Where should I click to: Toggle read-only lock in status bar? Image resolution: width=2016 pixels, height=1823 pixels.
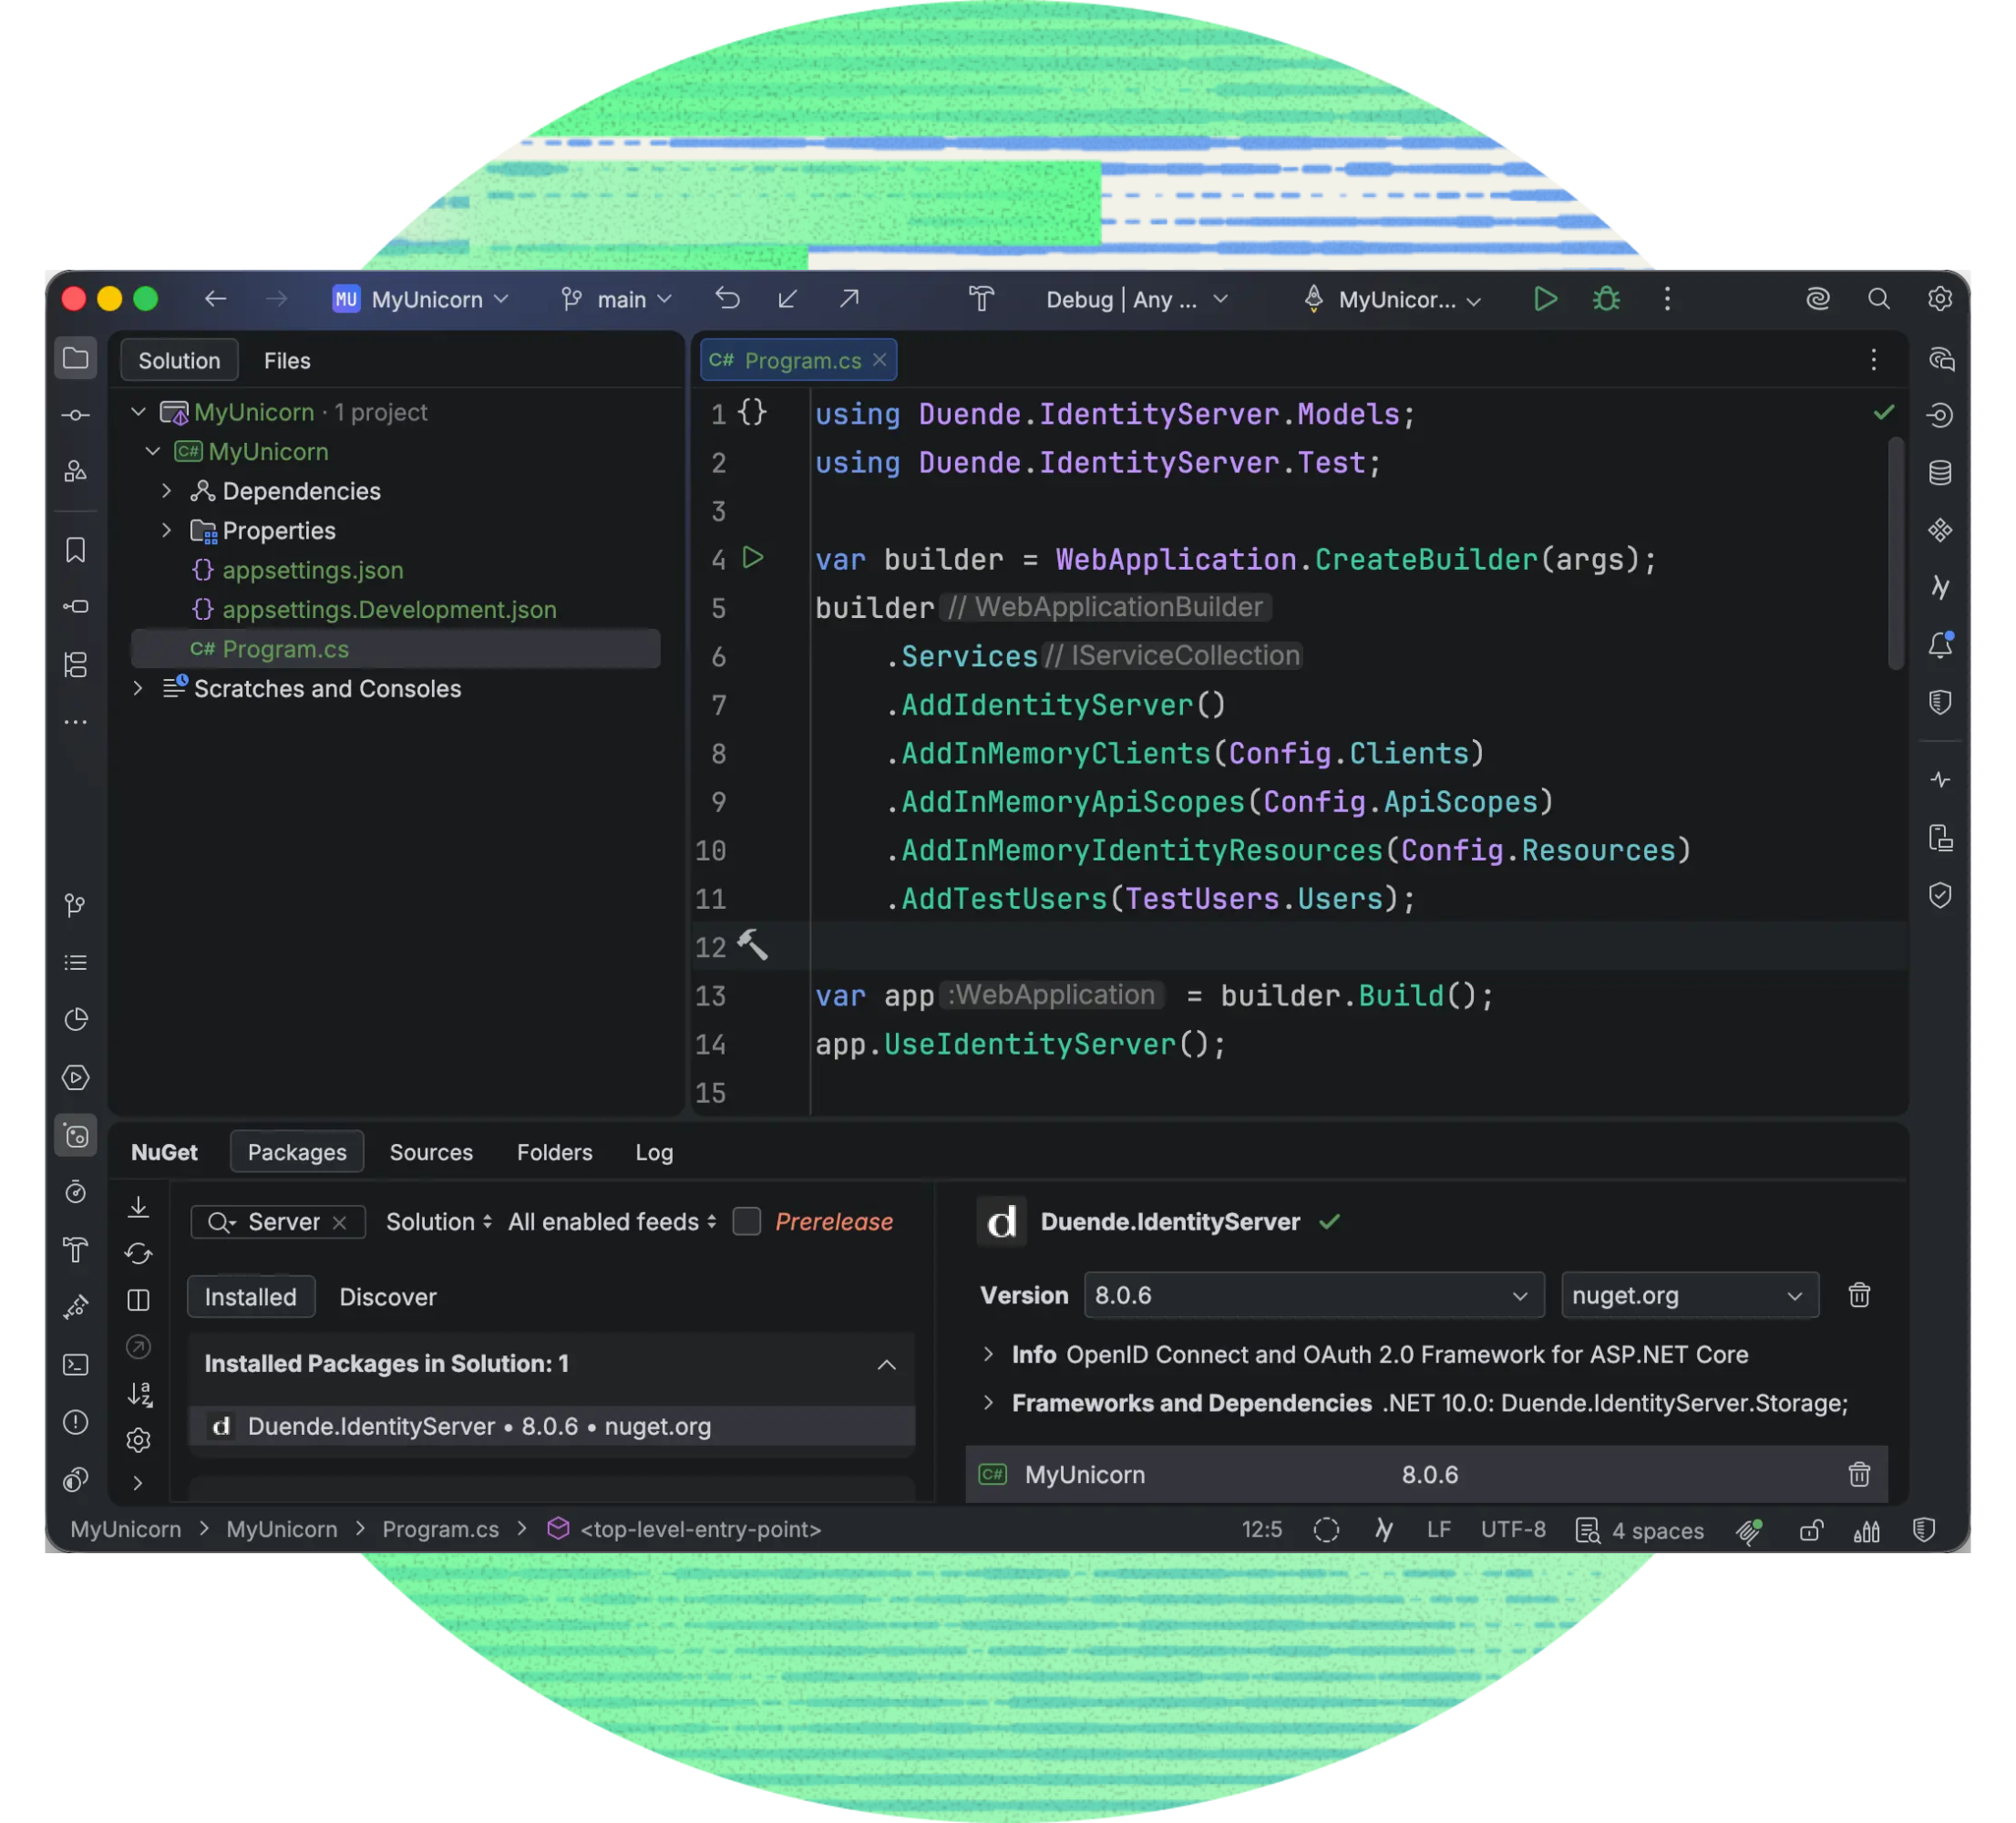click(1811, 1530)
